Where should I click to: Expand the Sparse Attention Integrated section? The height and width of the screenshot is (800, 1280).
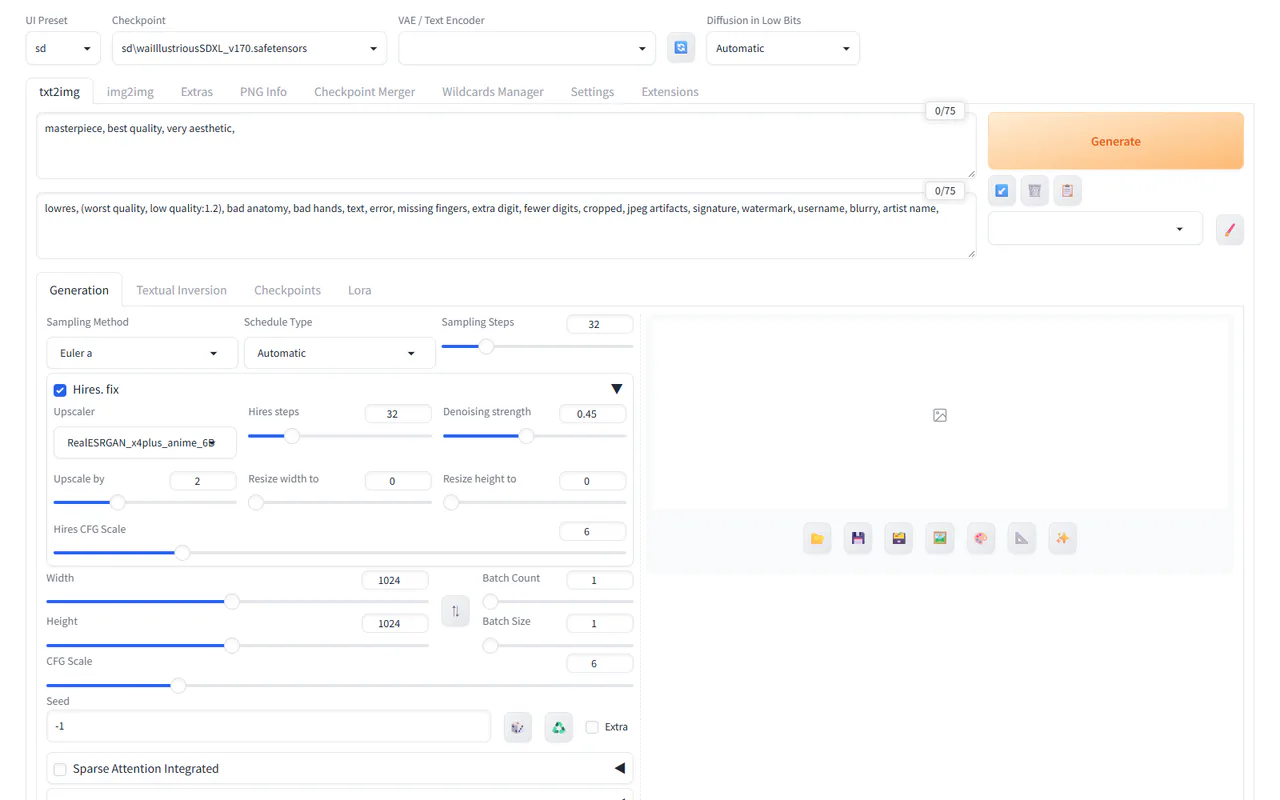click(619, 768)
